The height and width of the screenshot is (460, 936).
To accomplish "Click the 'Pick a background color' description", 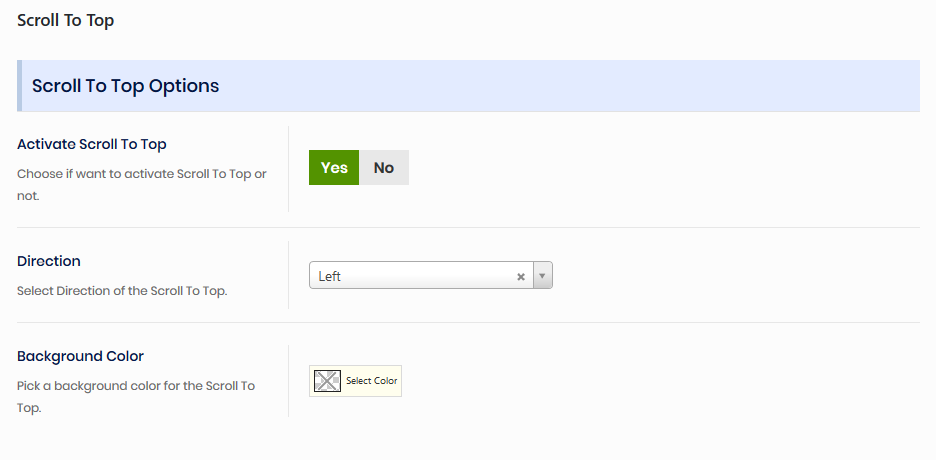I will point(136,386).
